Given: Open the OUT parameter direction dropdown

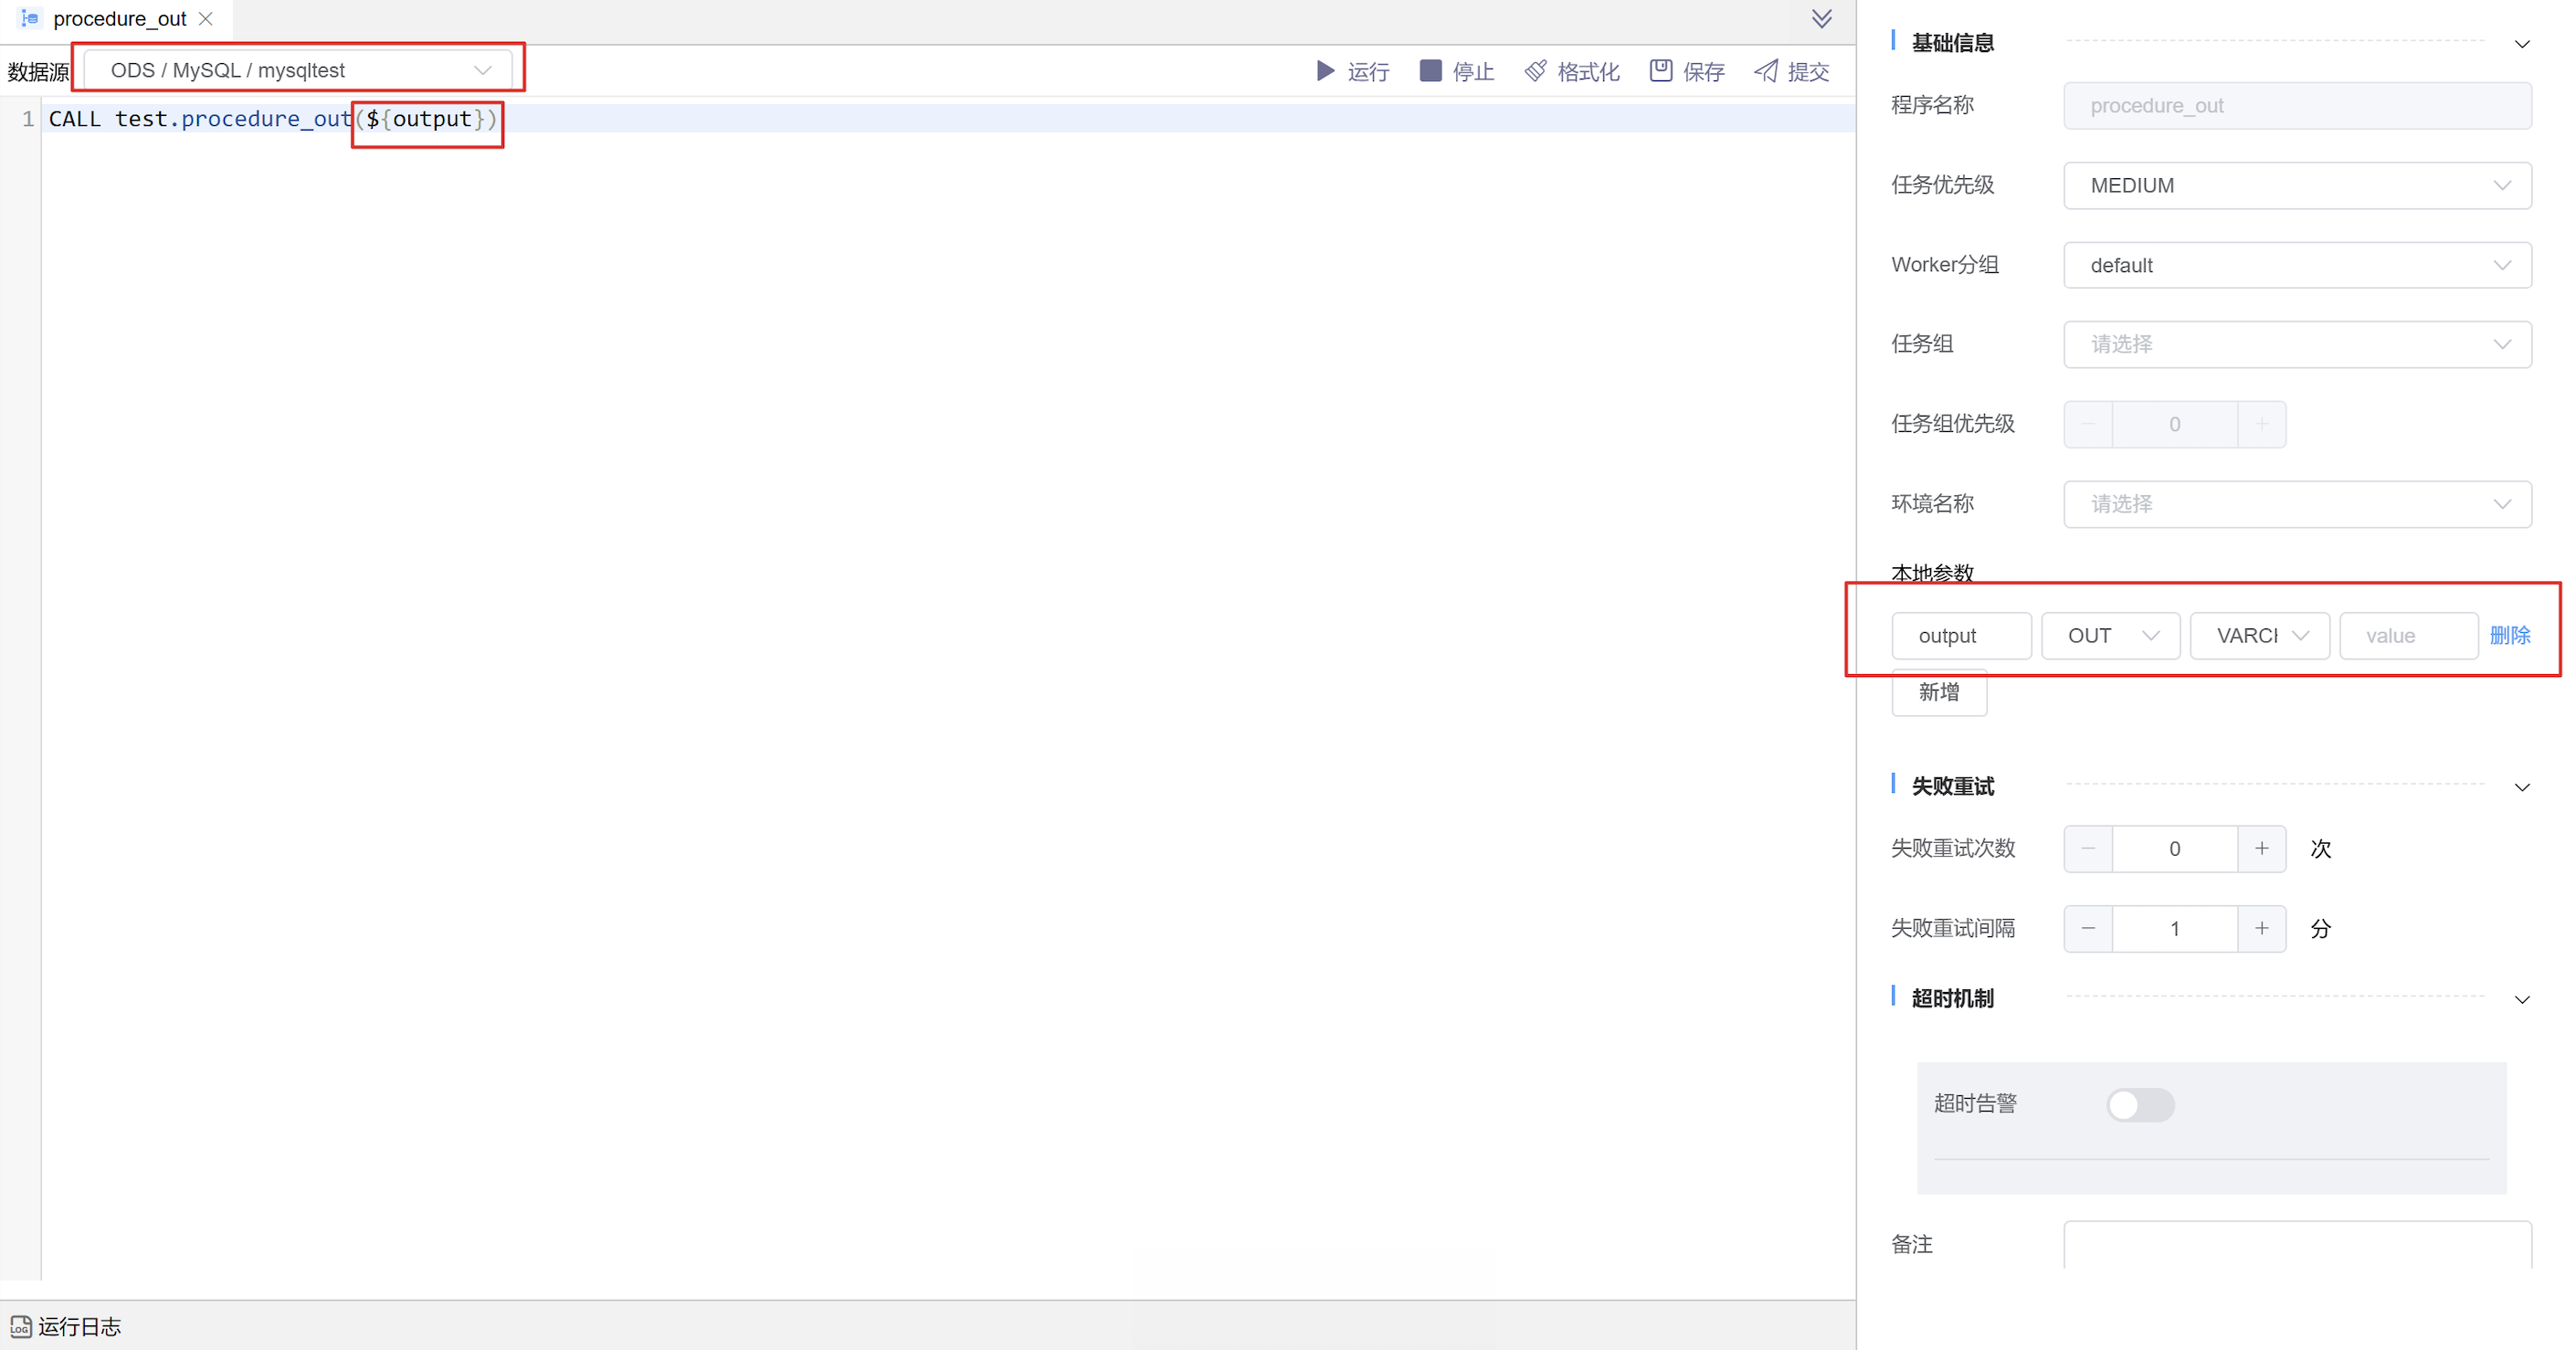Looking at the screenshot, I should pos(2110,636).
